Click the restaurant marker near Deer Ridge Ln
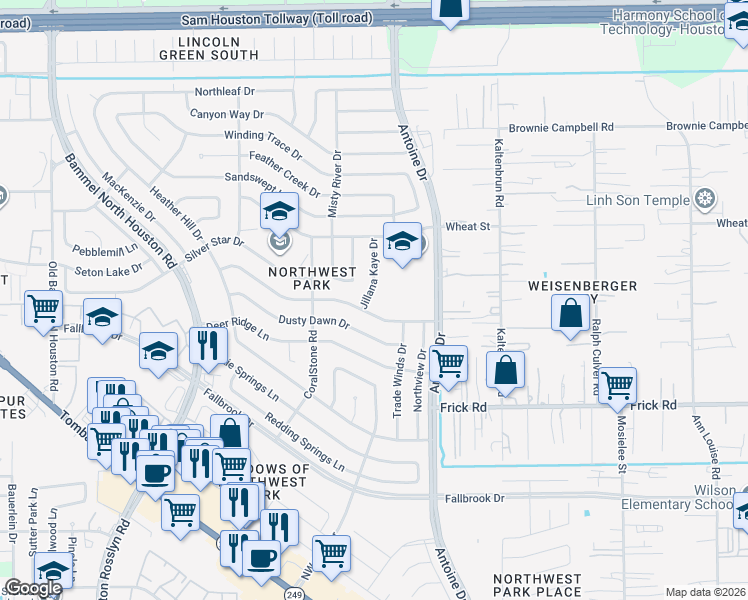Screen dimensions: 748x600 (208, 347)
